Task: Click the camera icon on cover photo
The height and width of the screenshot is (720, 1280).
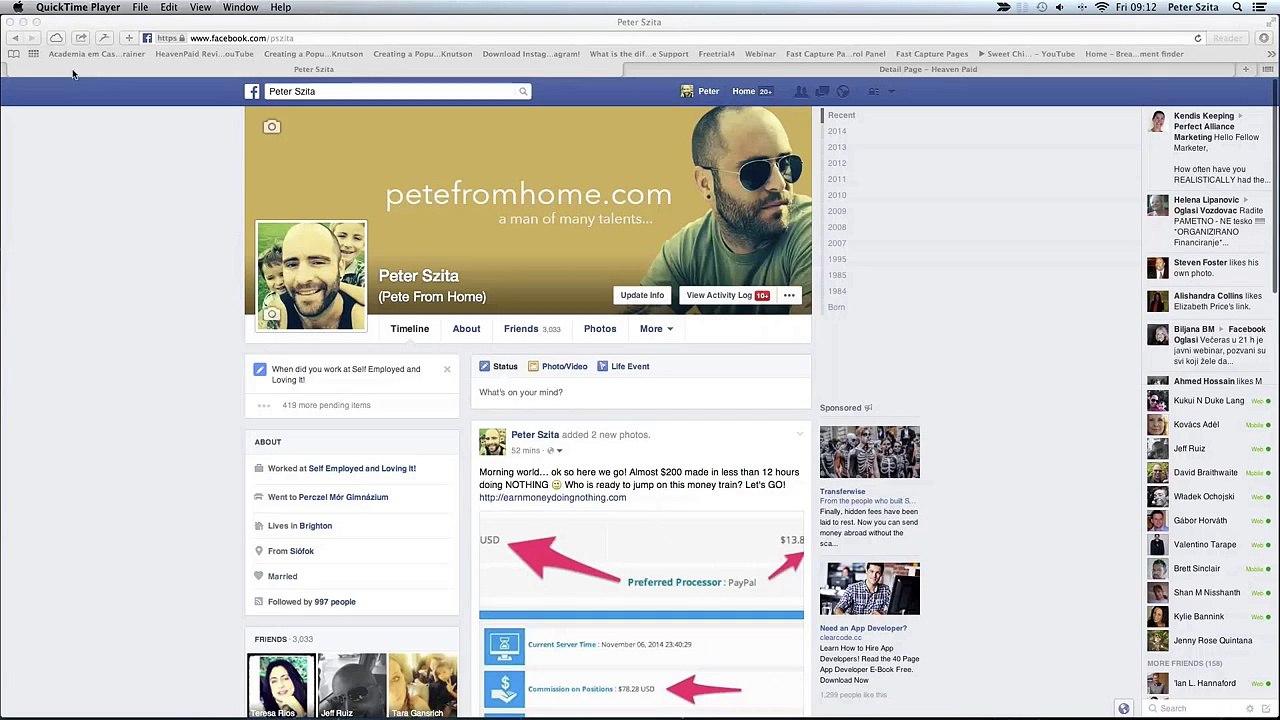Action: [271, 127]
